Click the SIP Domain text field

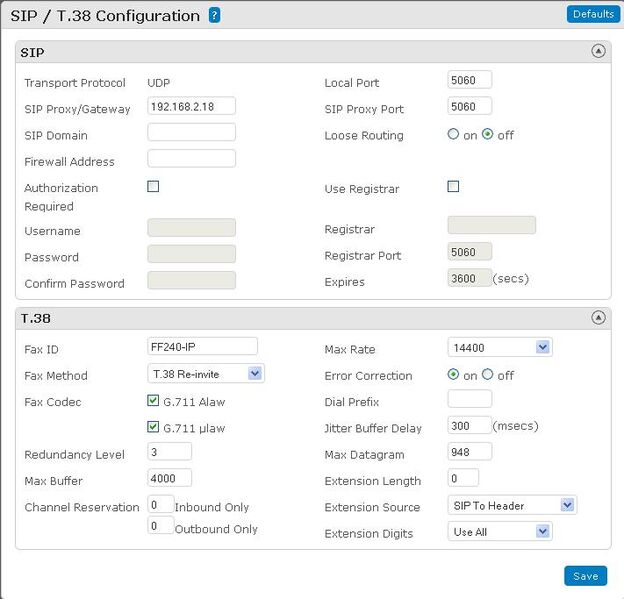click(191, 132)
